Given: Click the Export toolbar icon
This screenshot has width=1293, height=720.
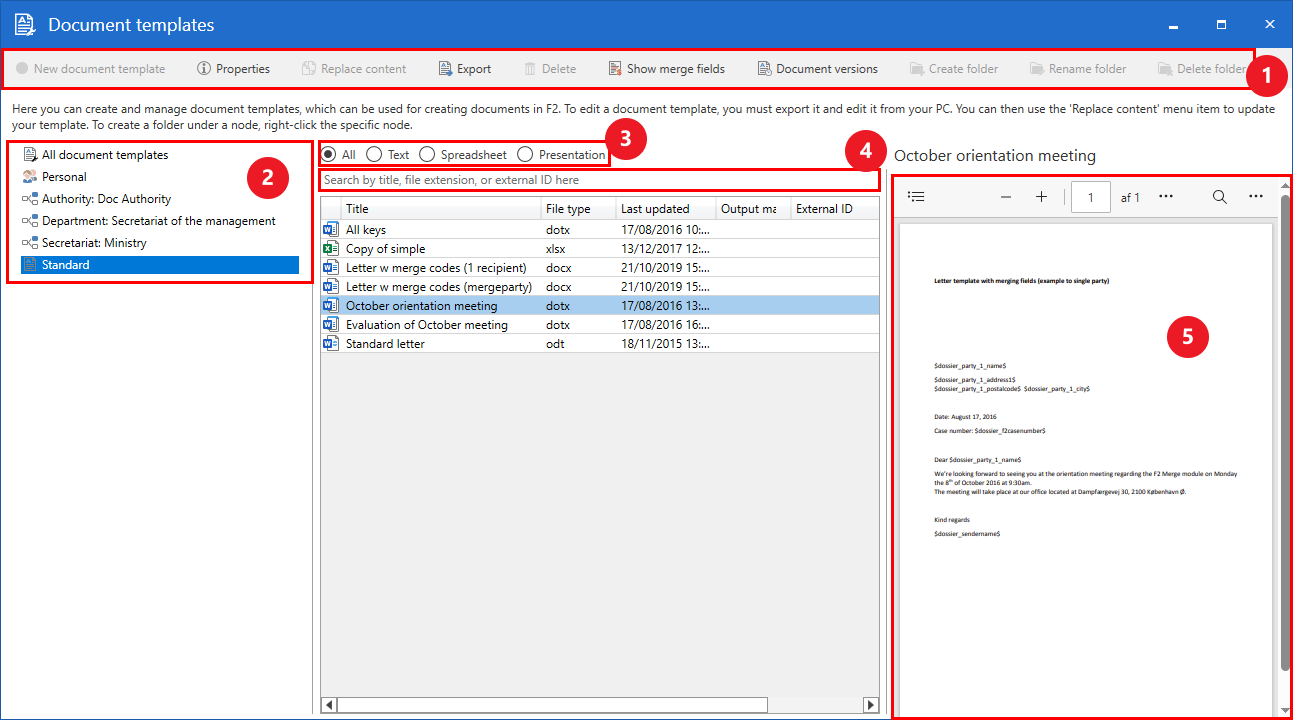Looking at the screenshot, I should (446, 69).
